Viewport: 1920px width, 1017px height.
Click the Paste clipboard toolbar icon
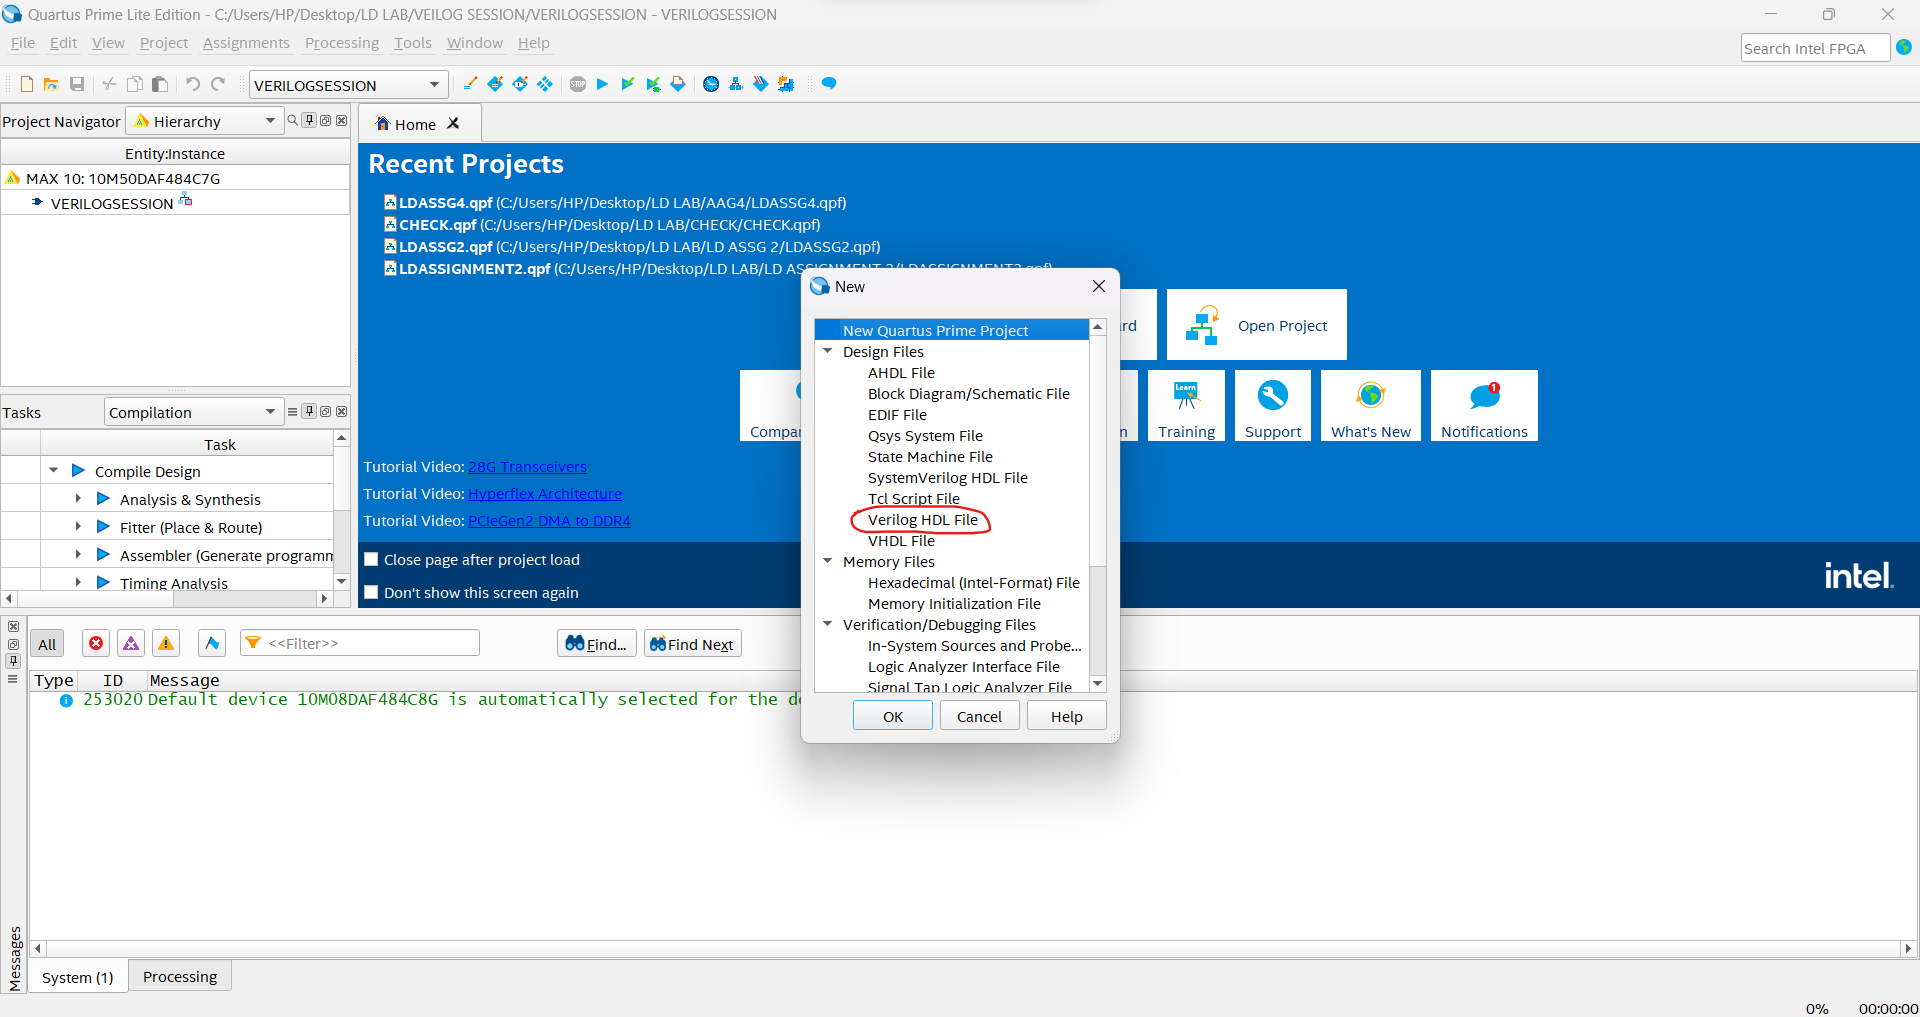(x=159, y=84)
